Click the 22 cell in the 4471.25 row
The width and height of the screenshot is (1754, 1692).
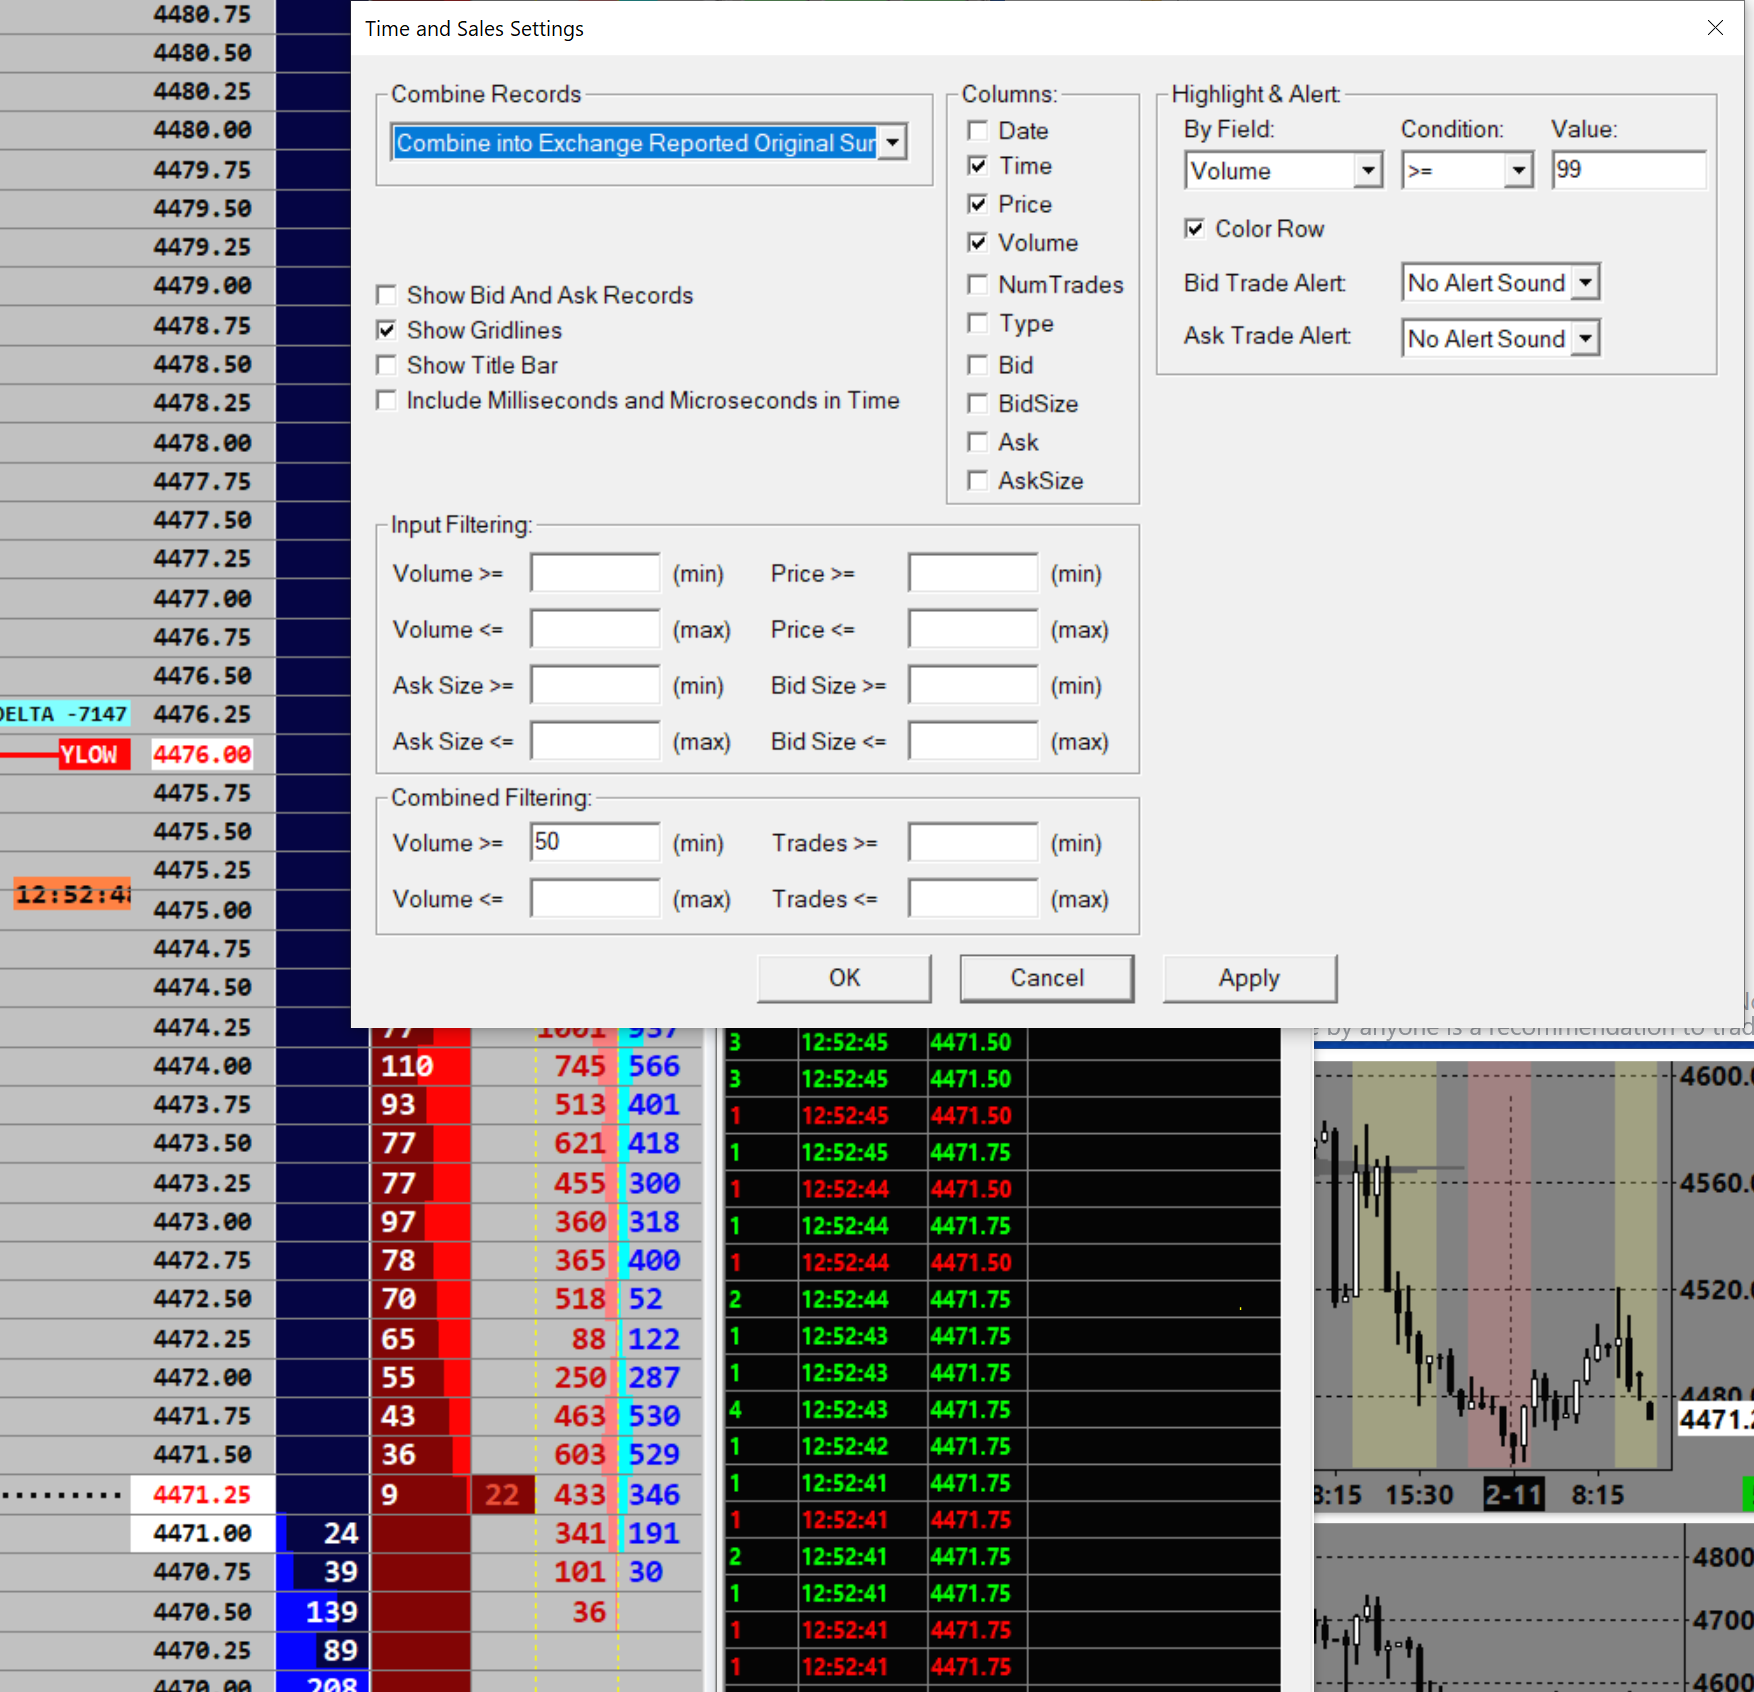point(502,1494)
